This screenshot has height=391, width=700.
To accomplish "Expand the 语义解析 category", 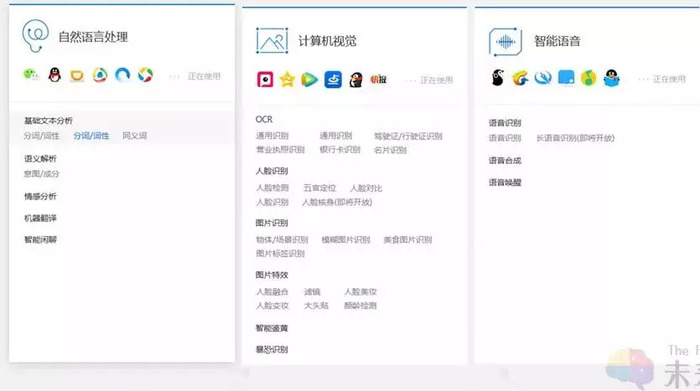I will point(40,158).
